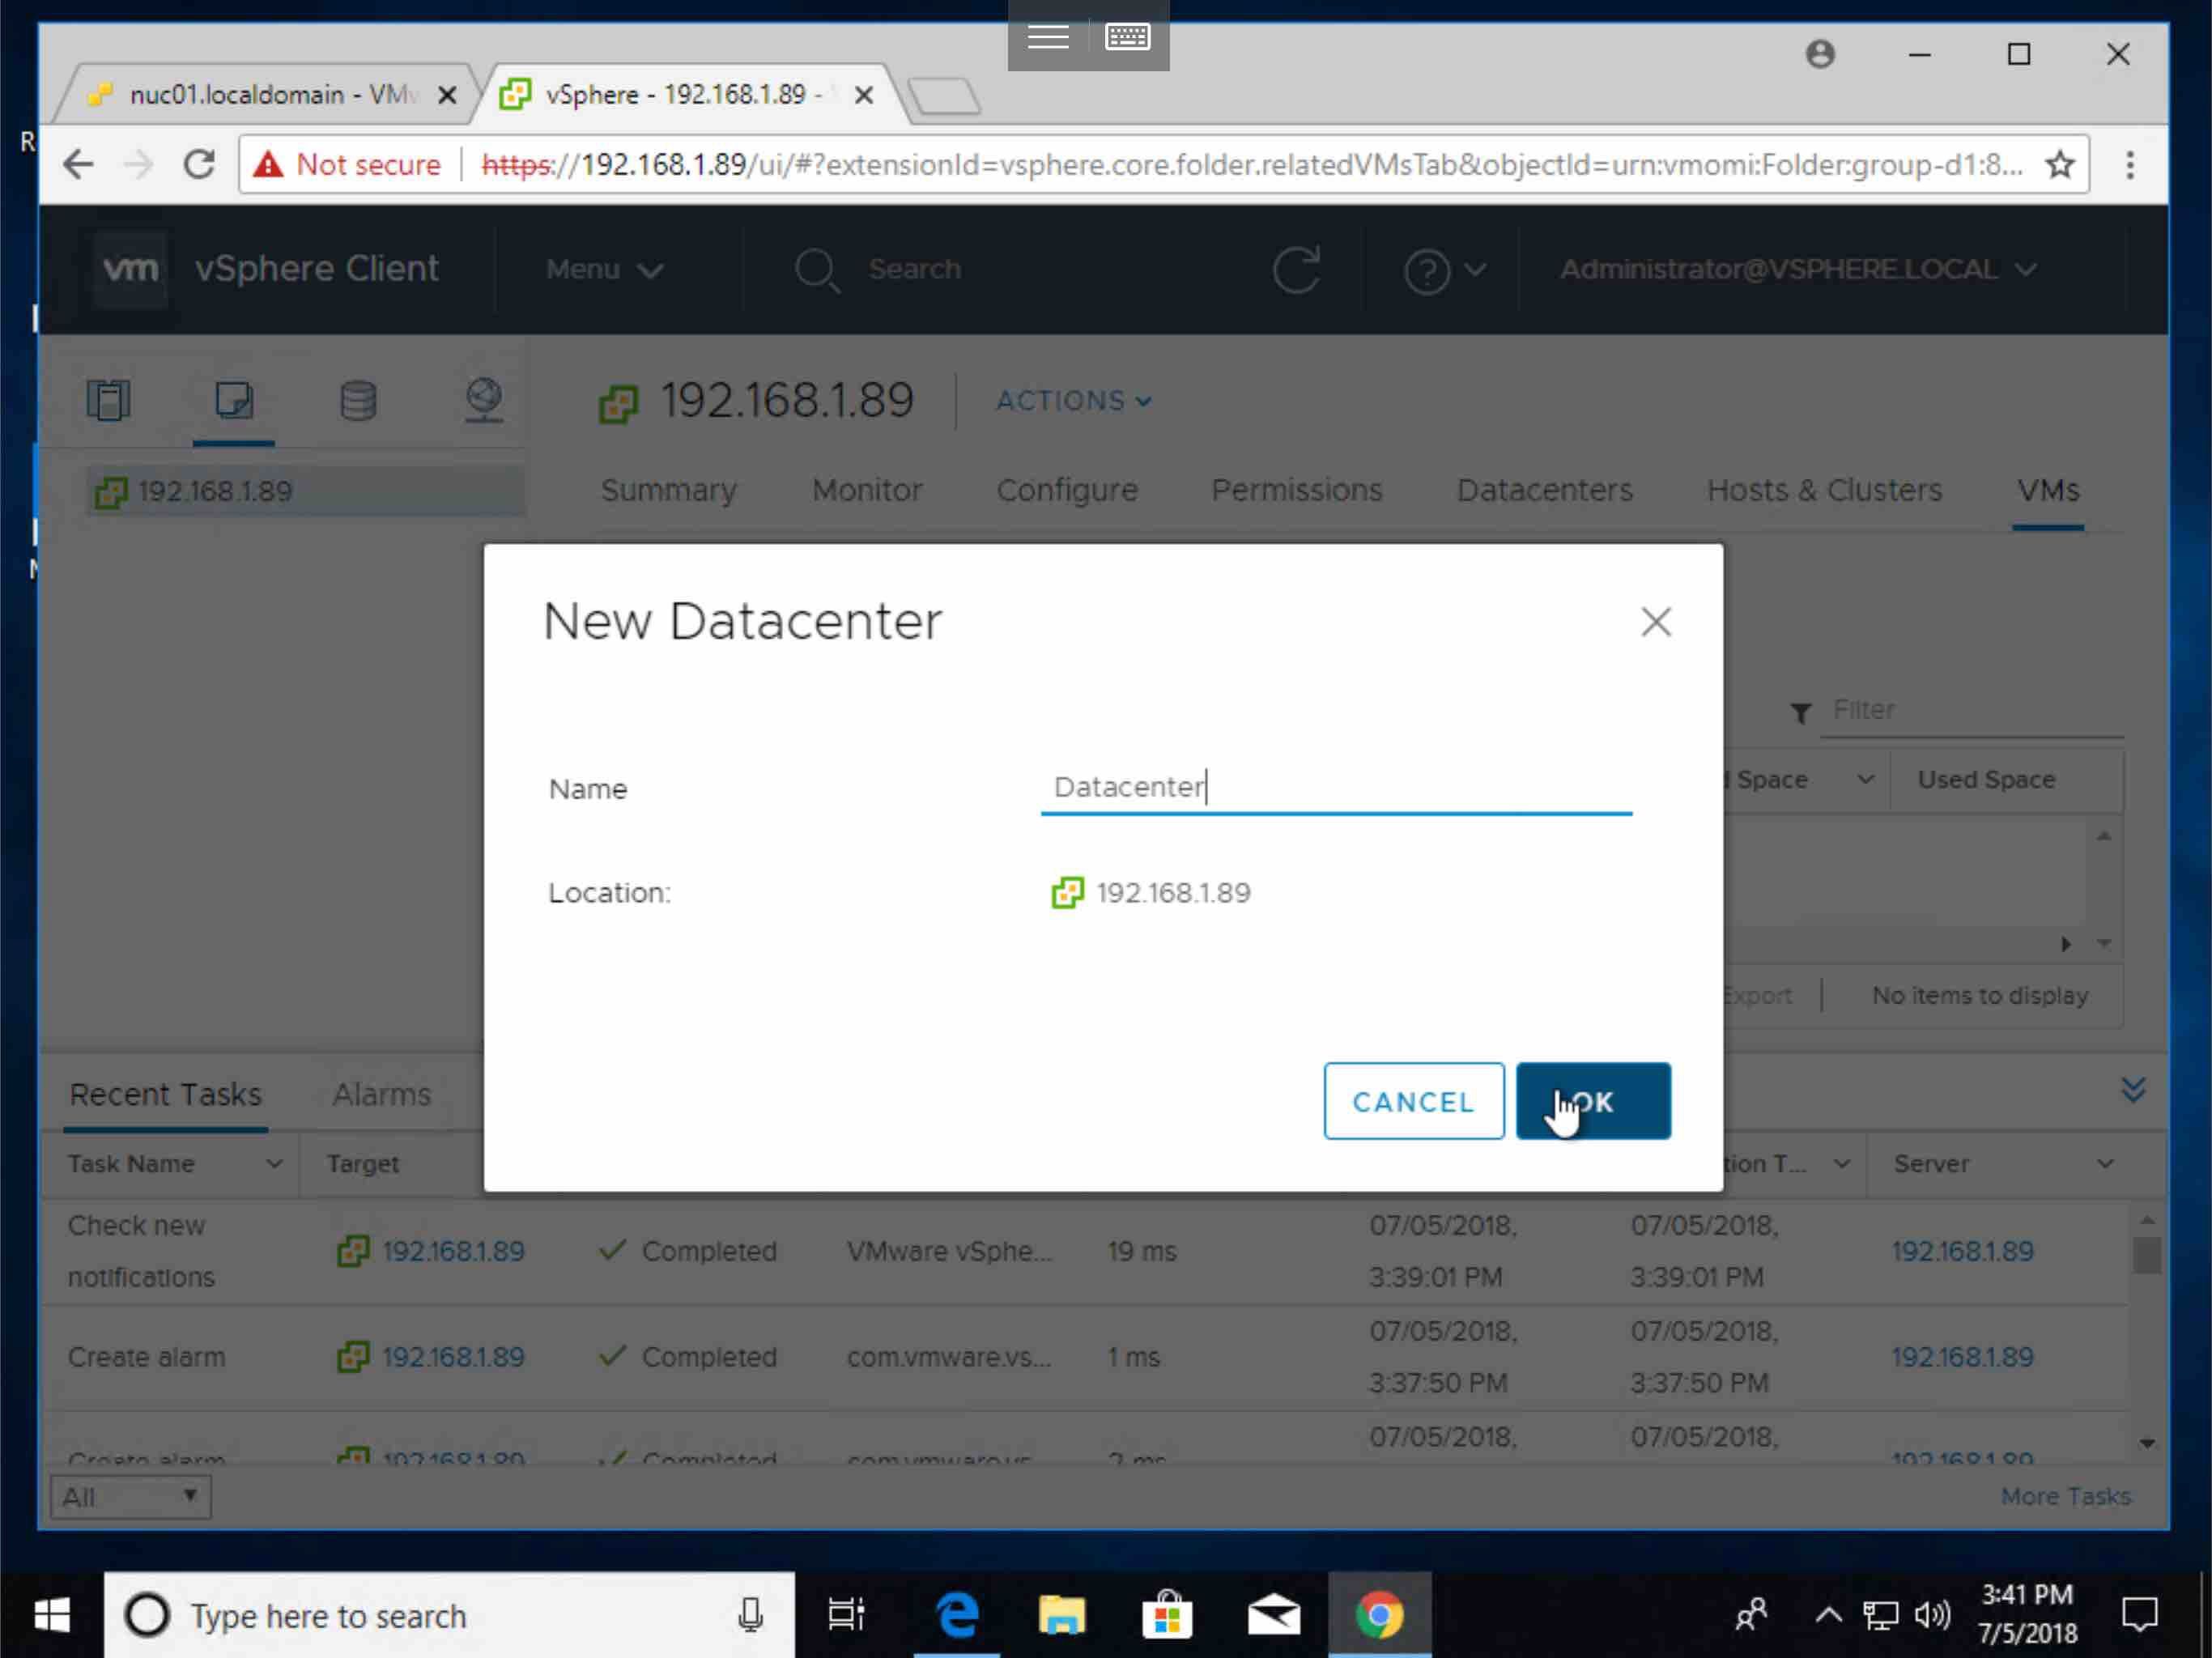The height and width of the screenshot is (1658, 2212).
Task: Open Storage inventory icon
Action: [x=358, y=401]
